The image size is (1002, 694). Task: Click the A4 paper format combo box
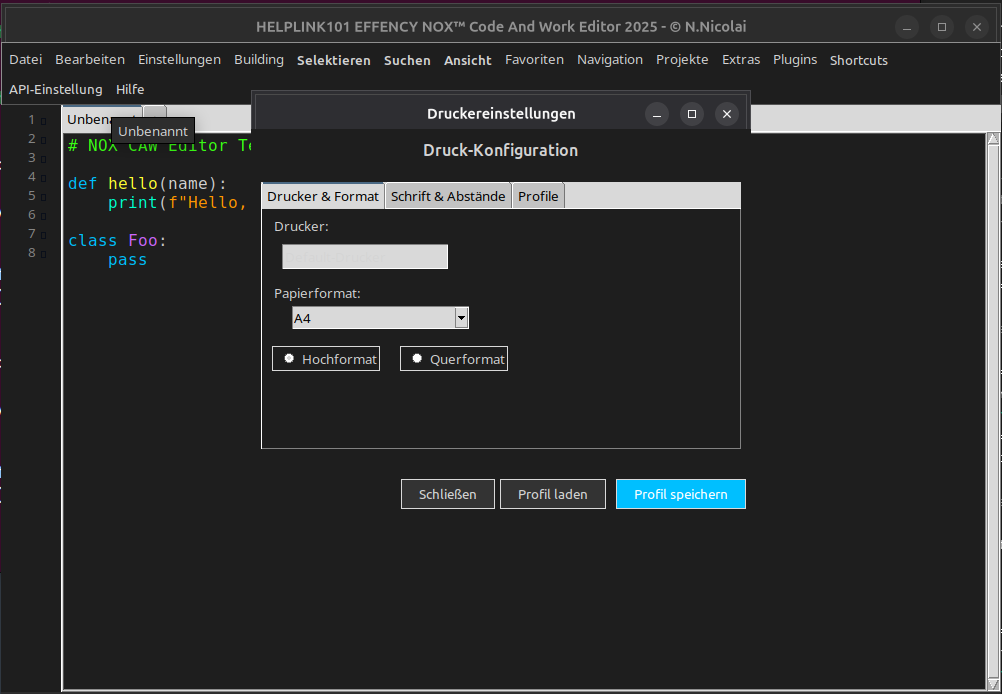(x=372, y=318)
